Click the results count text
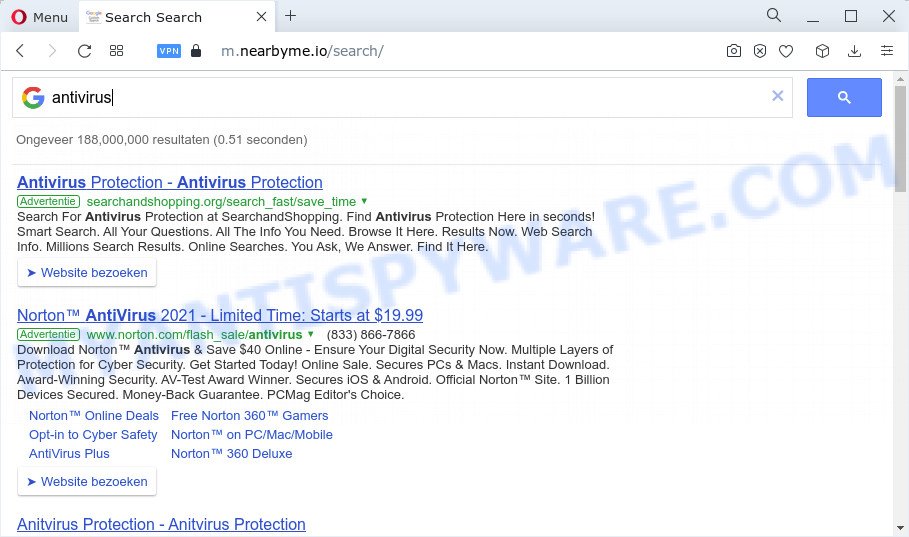909x537 pixels. pos(162,140)
